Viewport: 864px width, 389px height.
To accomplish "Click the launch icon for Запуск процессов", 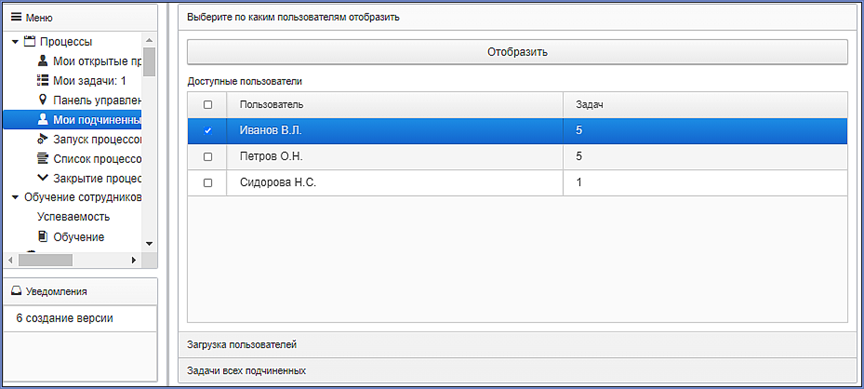I will pos(42,139).
